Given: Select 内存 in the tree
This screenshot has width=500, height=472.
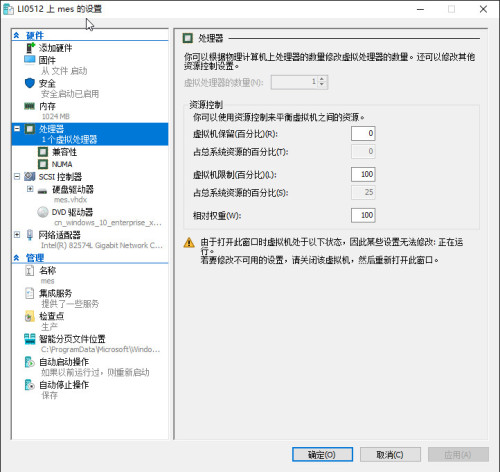Looking at the screenshot, I should (x=47, y=106).
